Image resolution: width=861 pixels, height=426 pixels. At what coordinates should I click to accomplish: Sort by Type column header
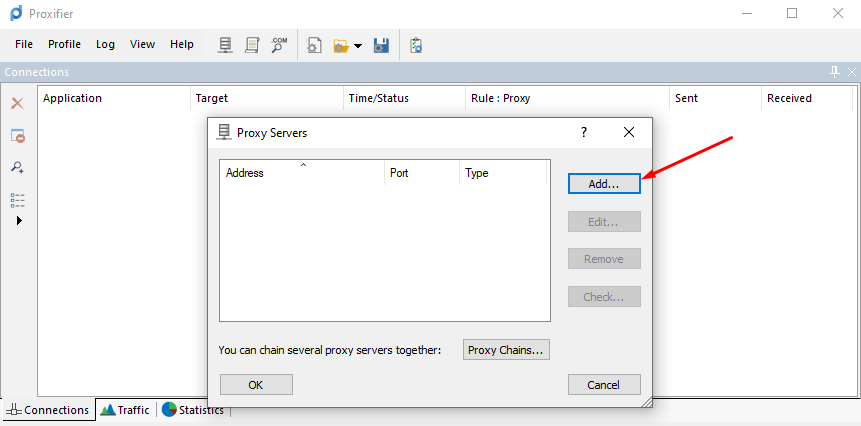click(x=503, y=172)
